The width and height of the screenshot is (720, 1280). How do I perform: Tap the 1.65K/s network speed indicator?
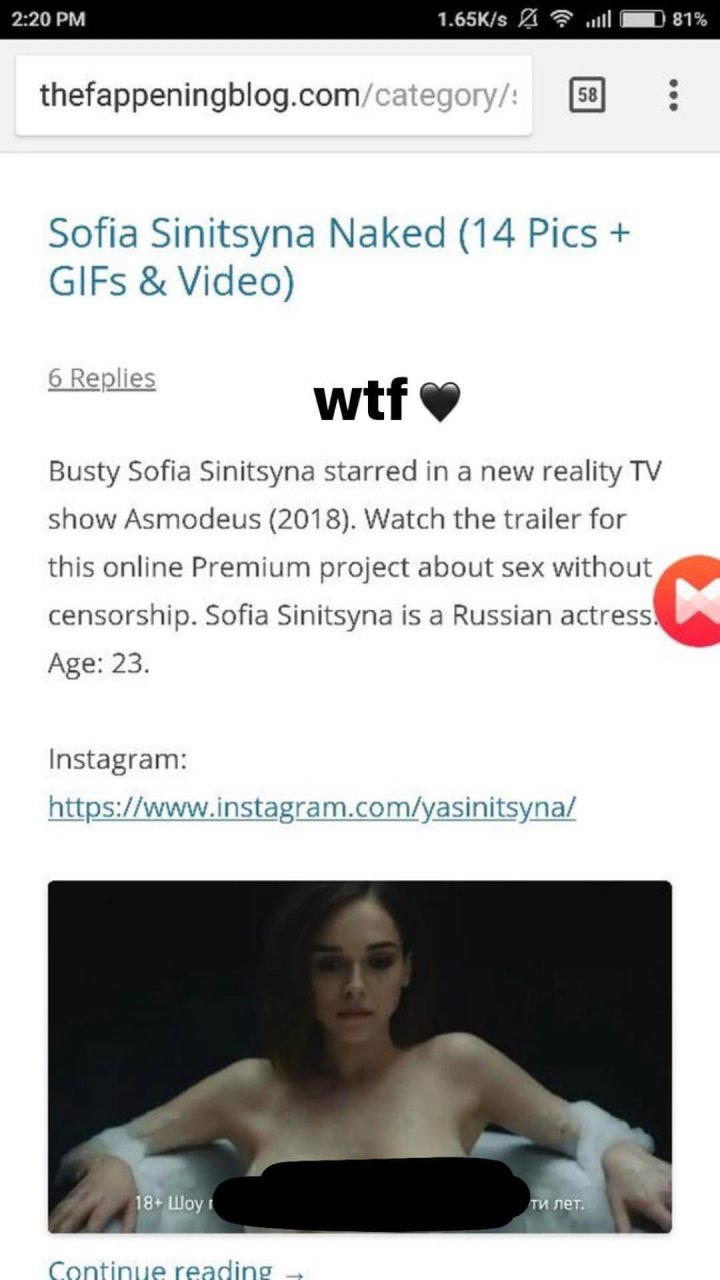pyautogui.click(x=472, y=19)
